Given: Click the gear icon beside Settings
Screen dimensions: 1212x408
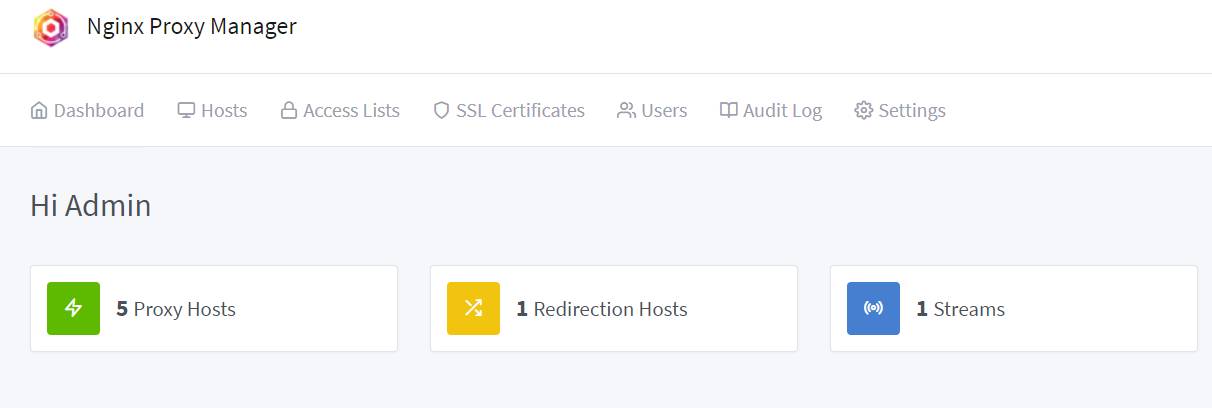Looking at the screenshot, I should (864, 111).
